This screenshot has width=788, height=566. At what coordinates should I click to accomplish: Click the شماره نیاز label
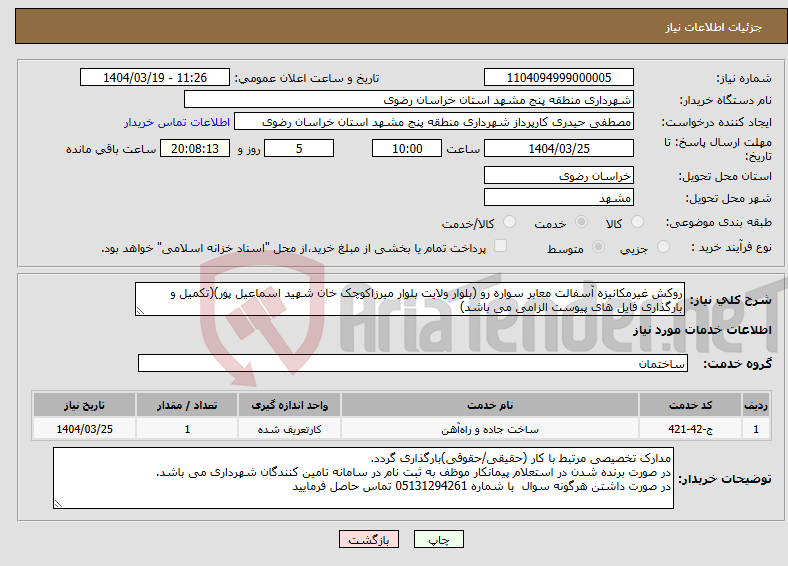click(744, 78)
